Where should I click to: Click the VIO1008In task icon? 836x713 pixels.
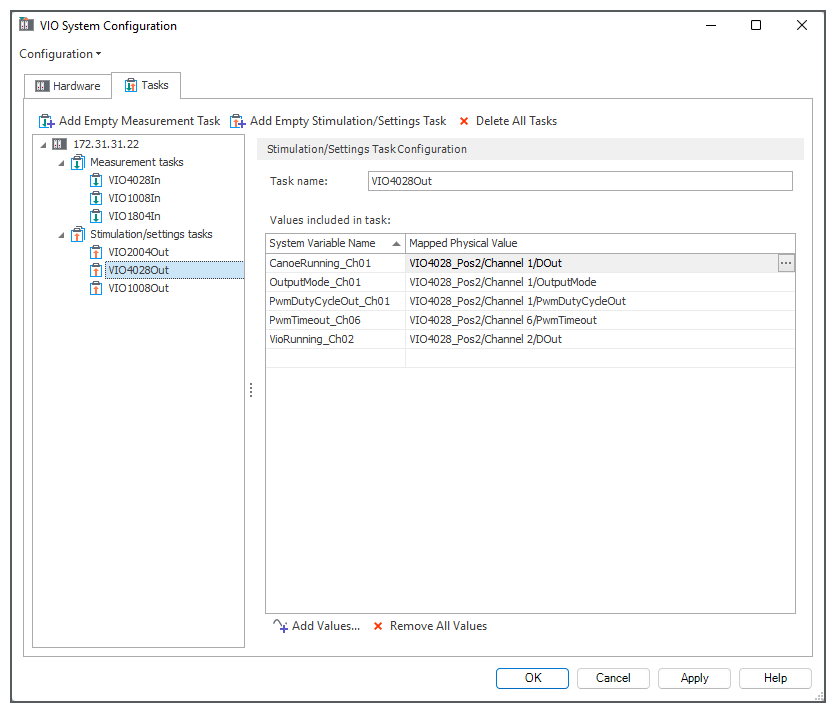[96, 198]
